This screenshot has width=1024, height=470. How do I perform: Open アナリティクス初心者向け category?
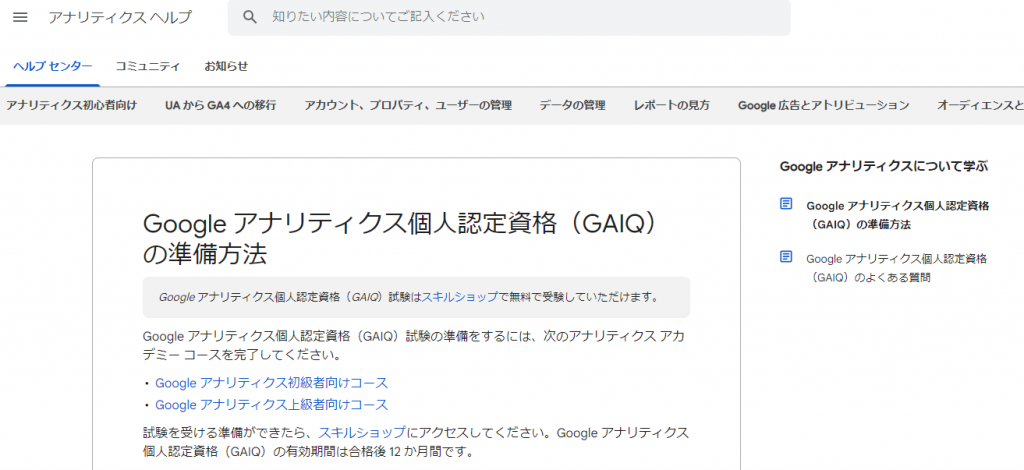pyautogui.click(x=72, y=105)
